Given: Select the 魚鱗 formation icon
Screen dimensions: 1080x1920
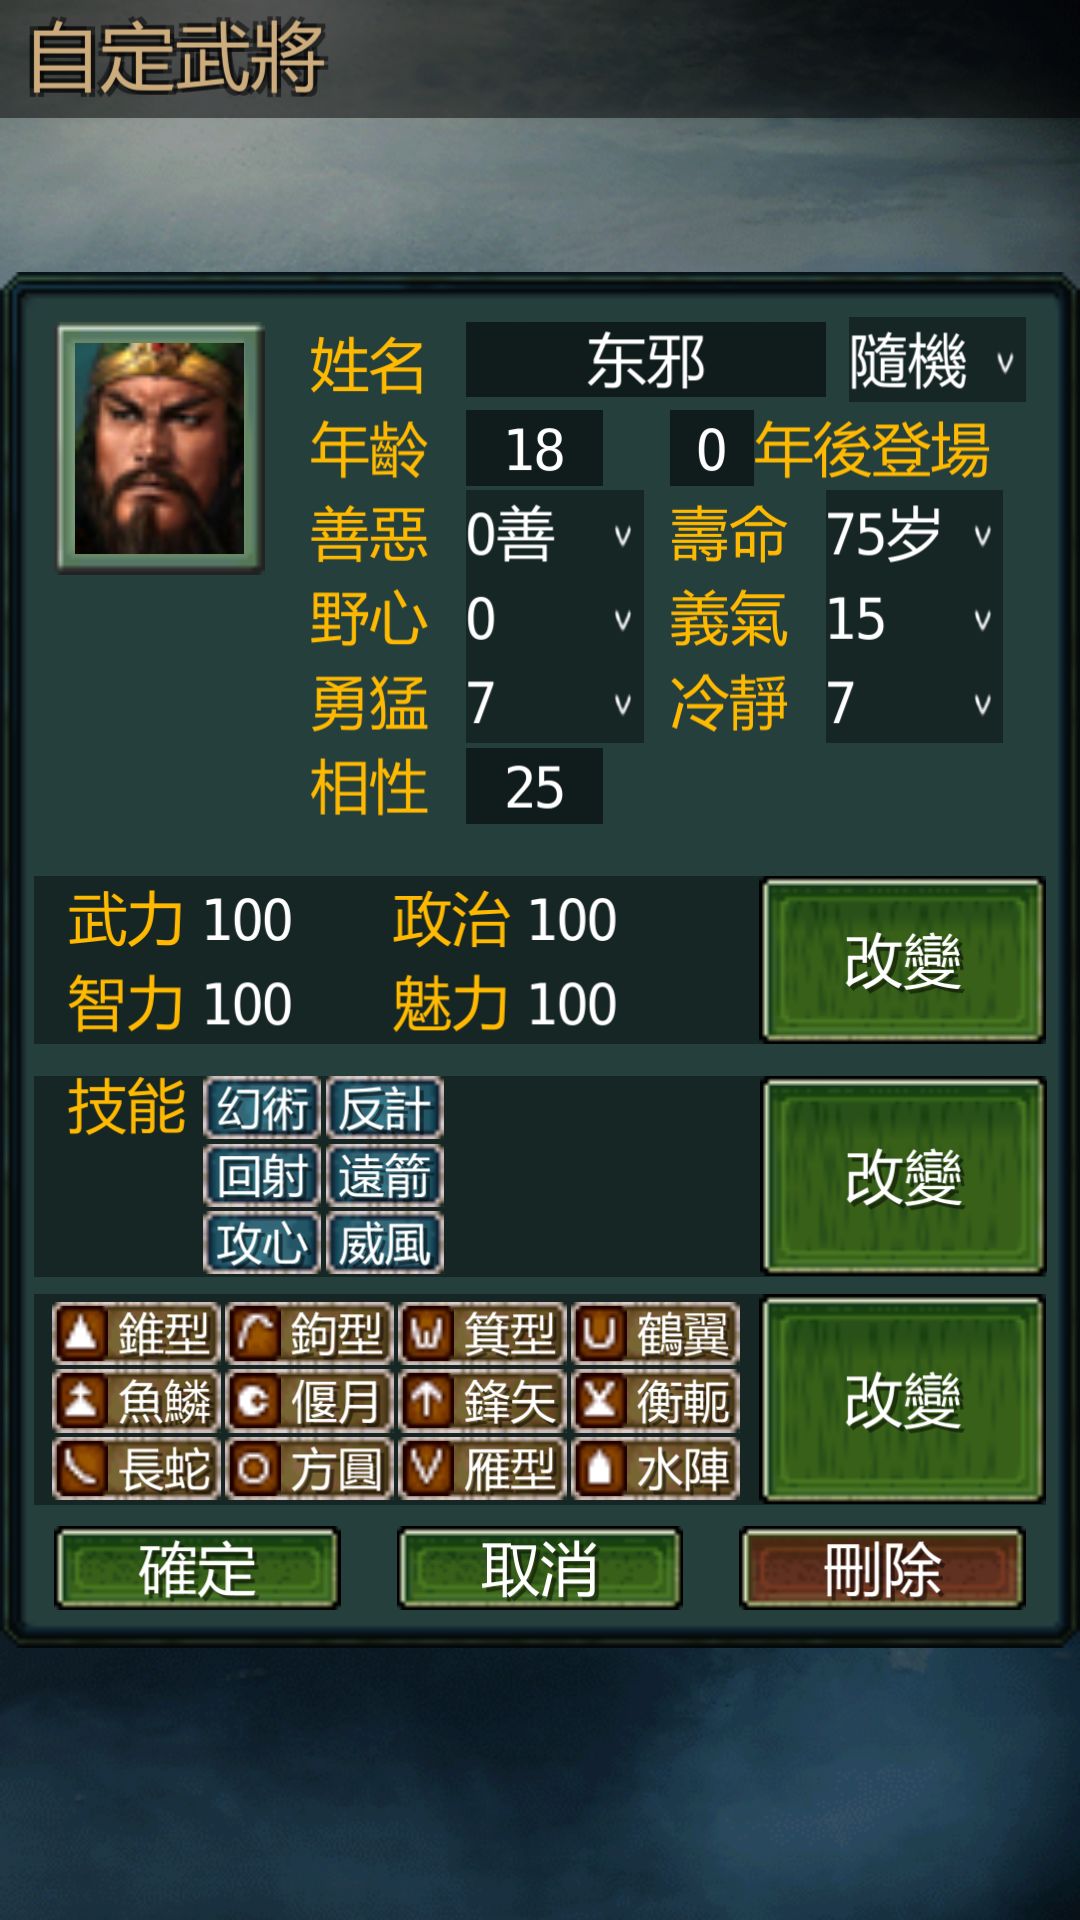Looking at the screenshot, I should click(135, 1401).
